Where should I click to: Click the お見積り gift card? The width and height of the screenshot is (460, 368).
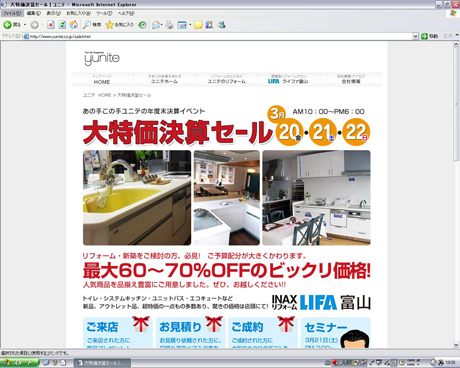(190, 333)
